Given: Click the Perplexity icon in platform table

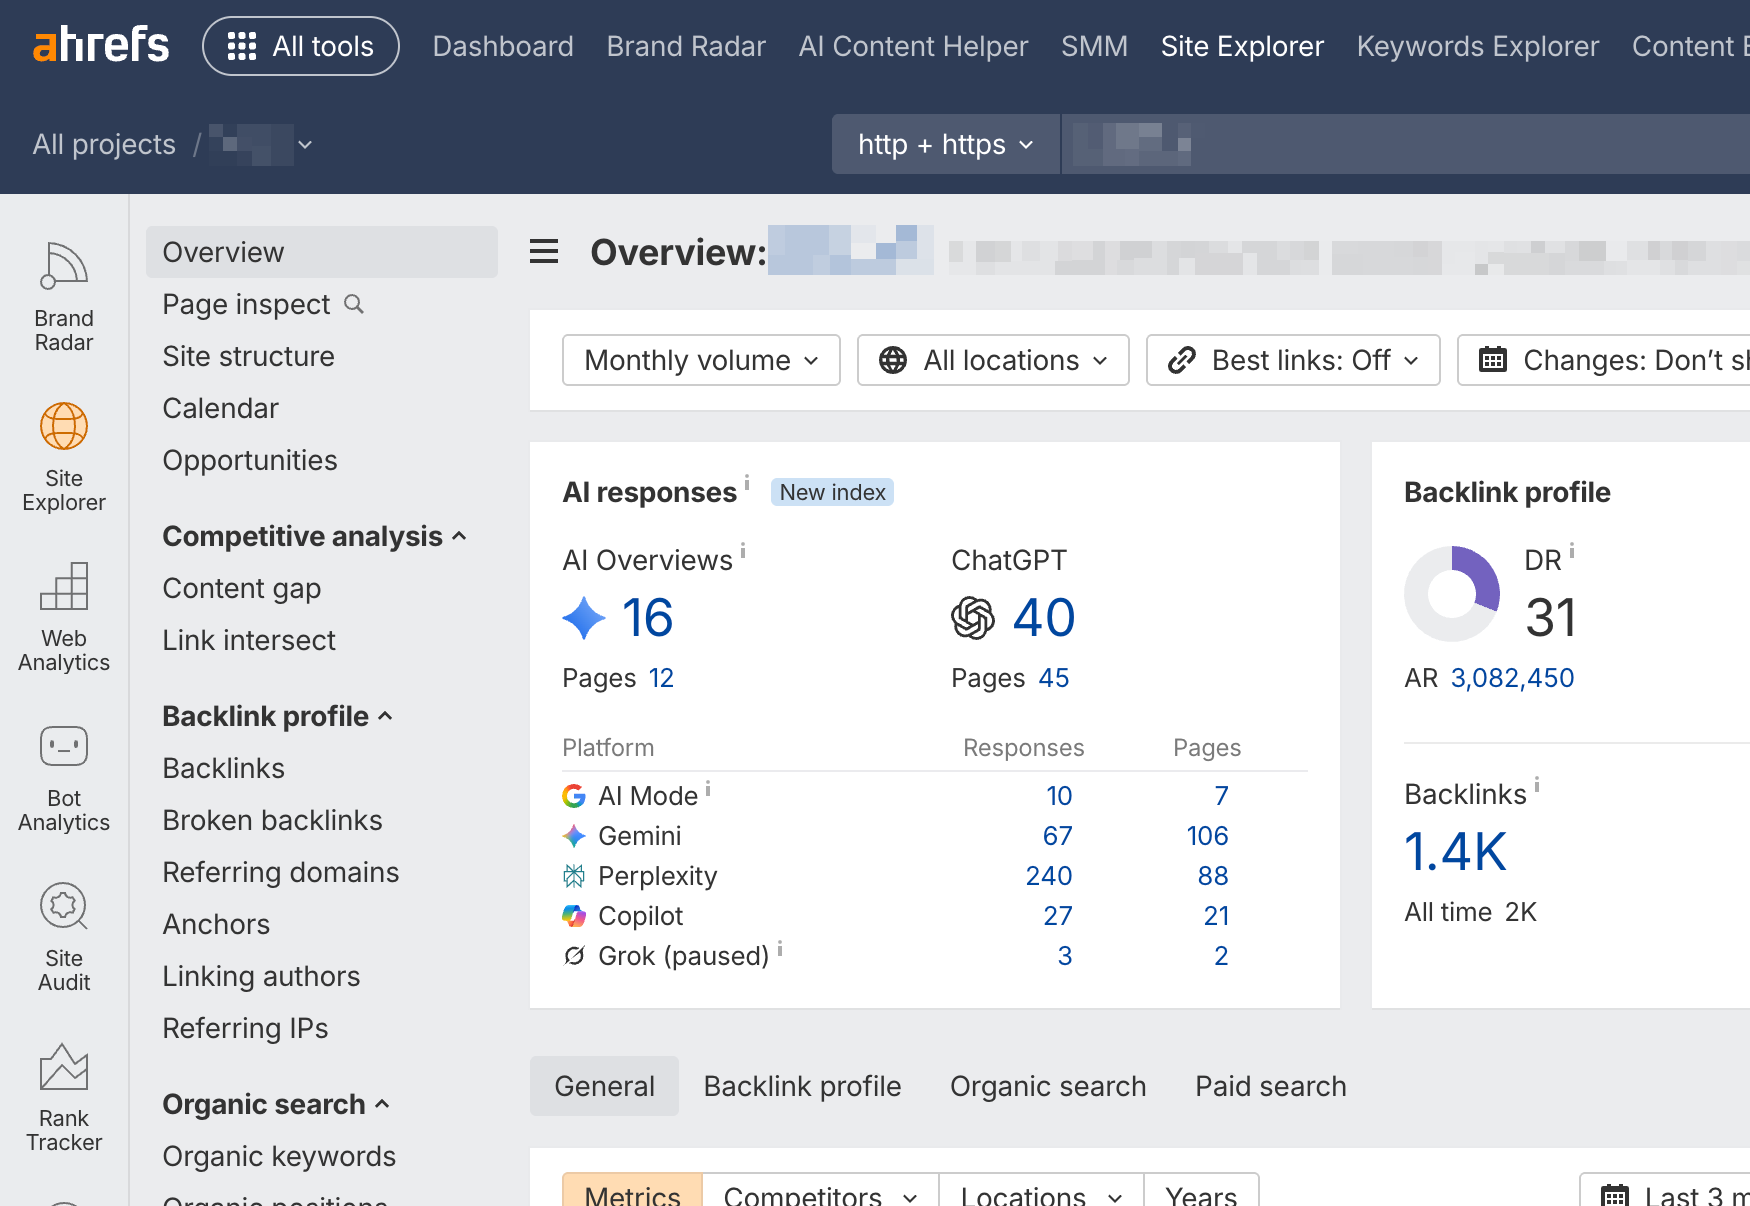Looking at the screenshot, I should 574,876.
